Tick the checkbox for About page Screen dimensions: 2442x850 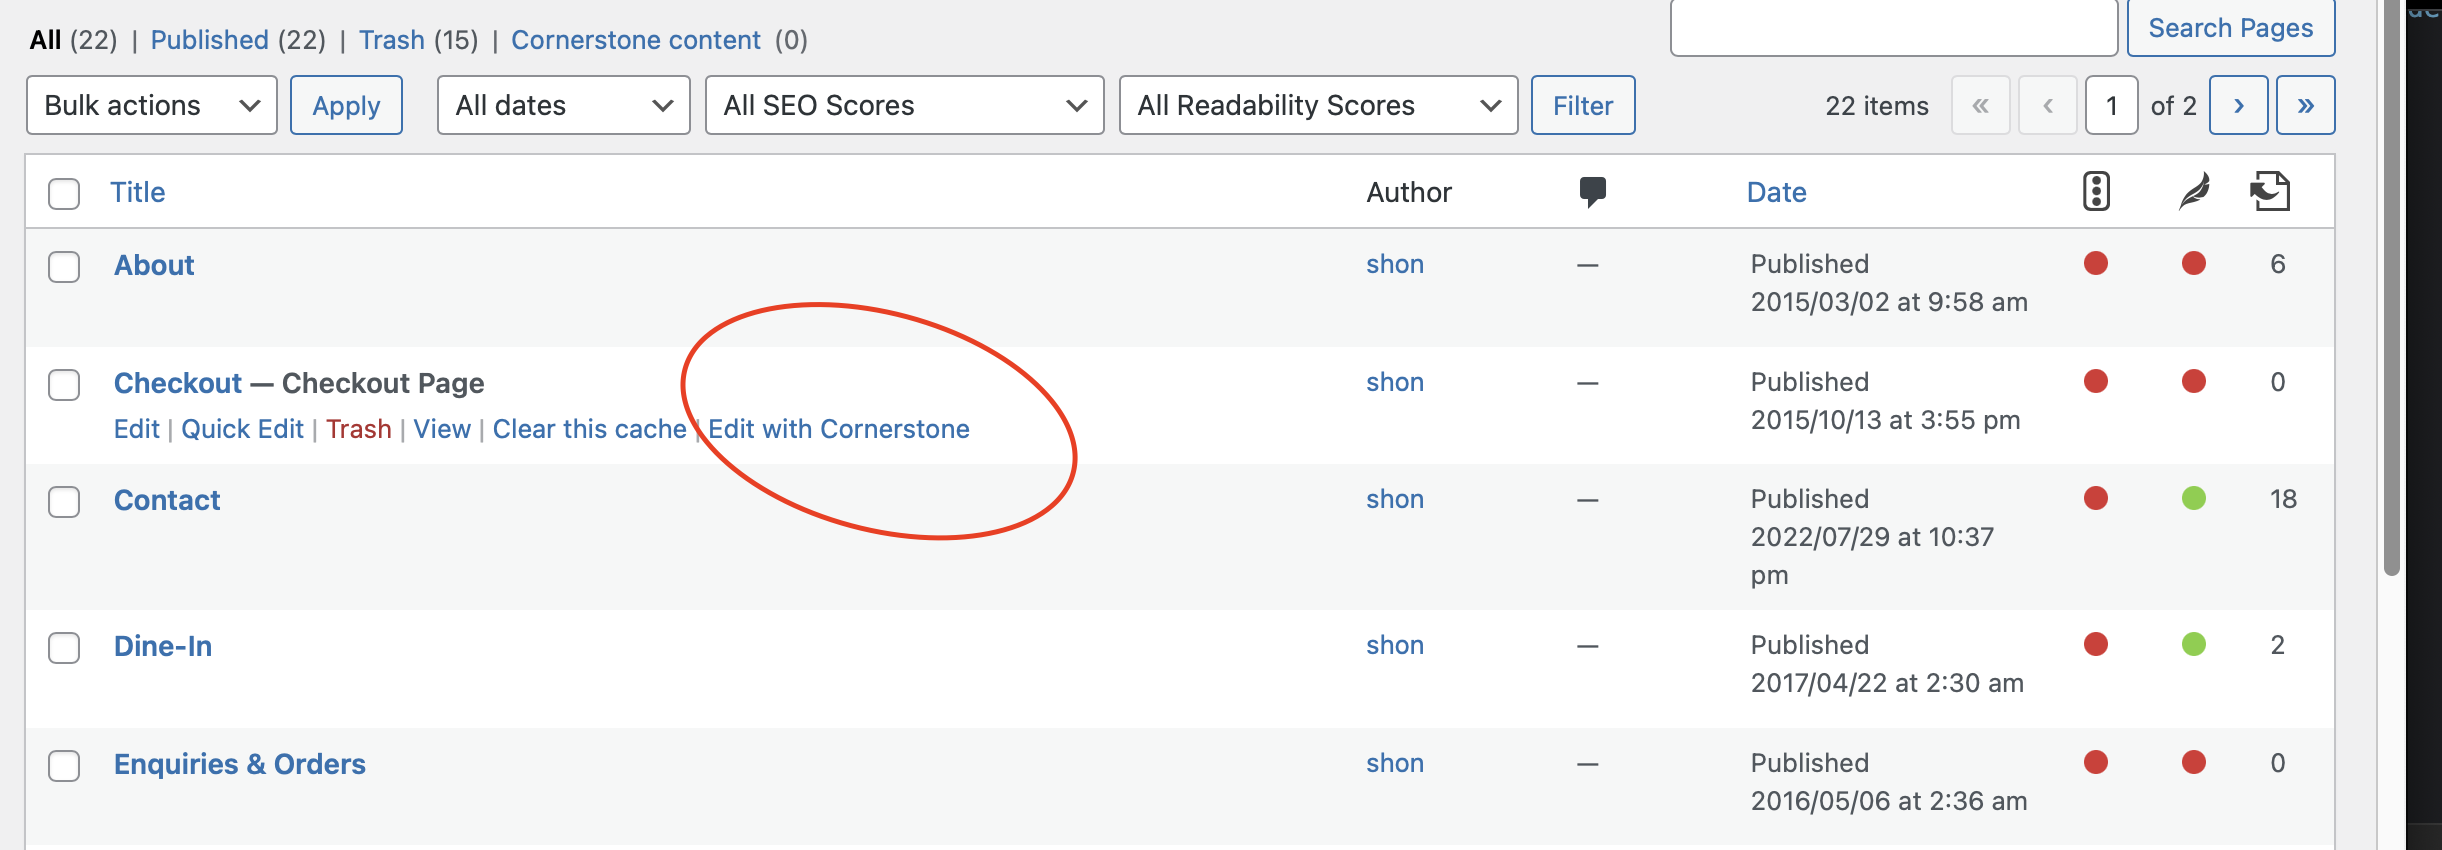coord(64,267)
